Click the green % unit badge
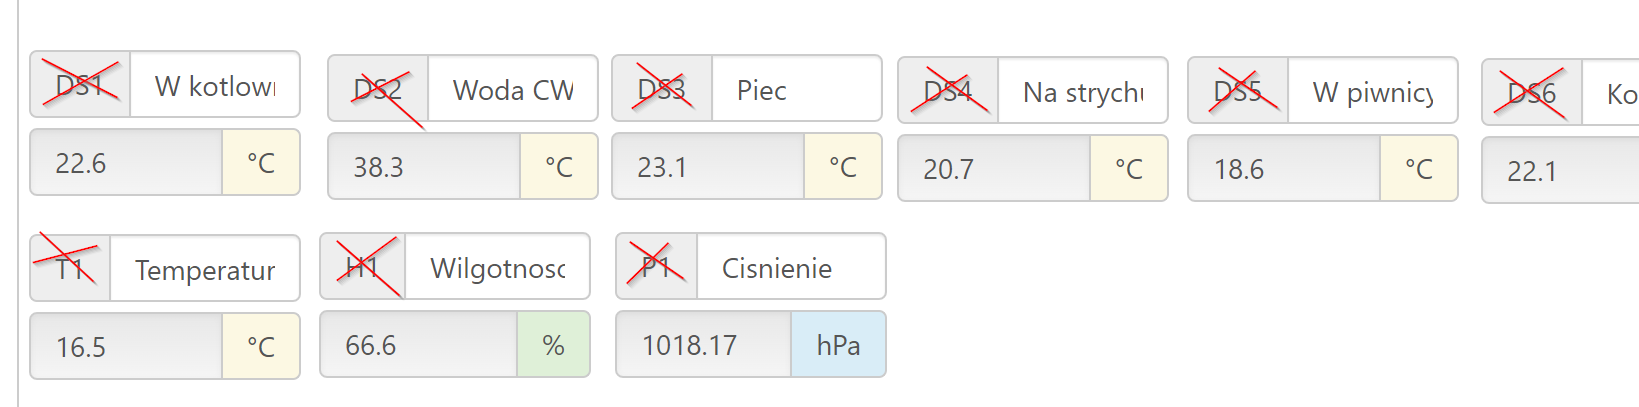The image size is (1639, 407). (x=553, y=345)
